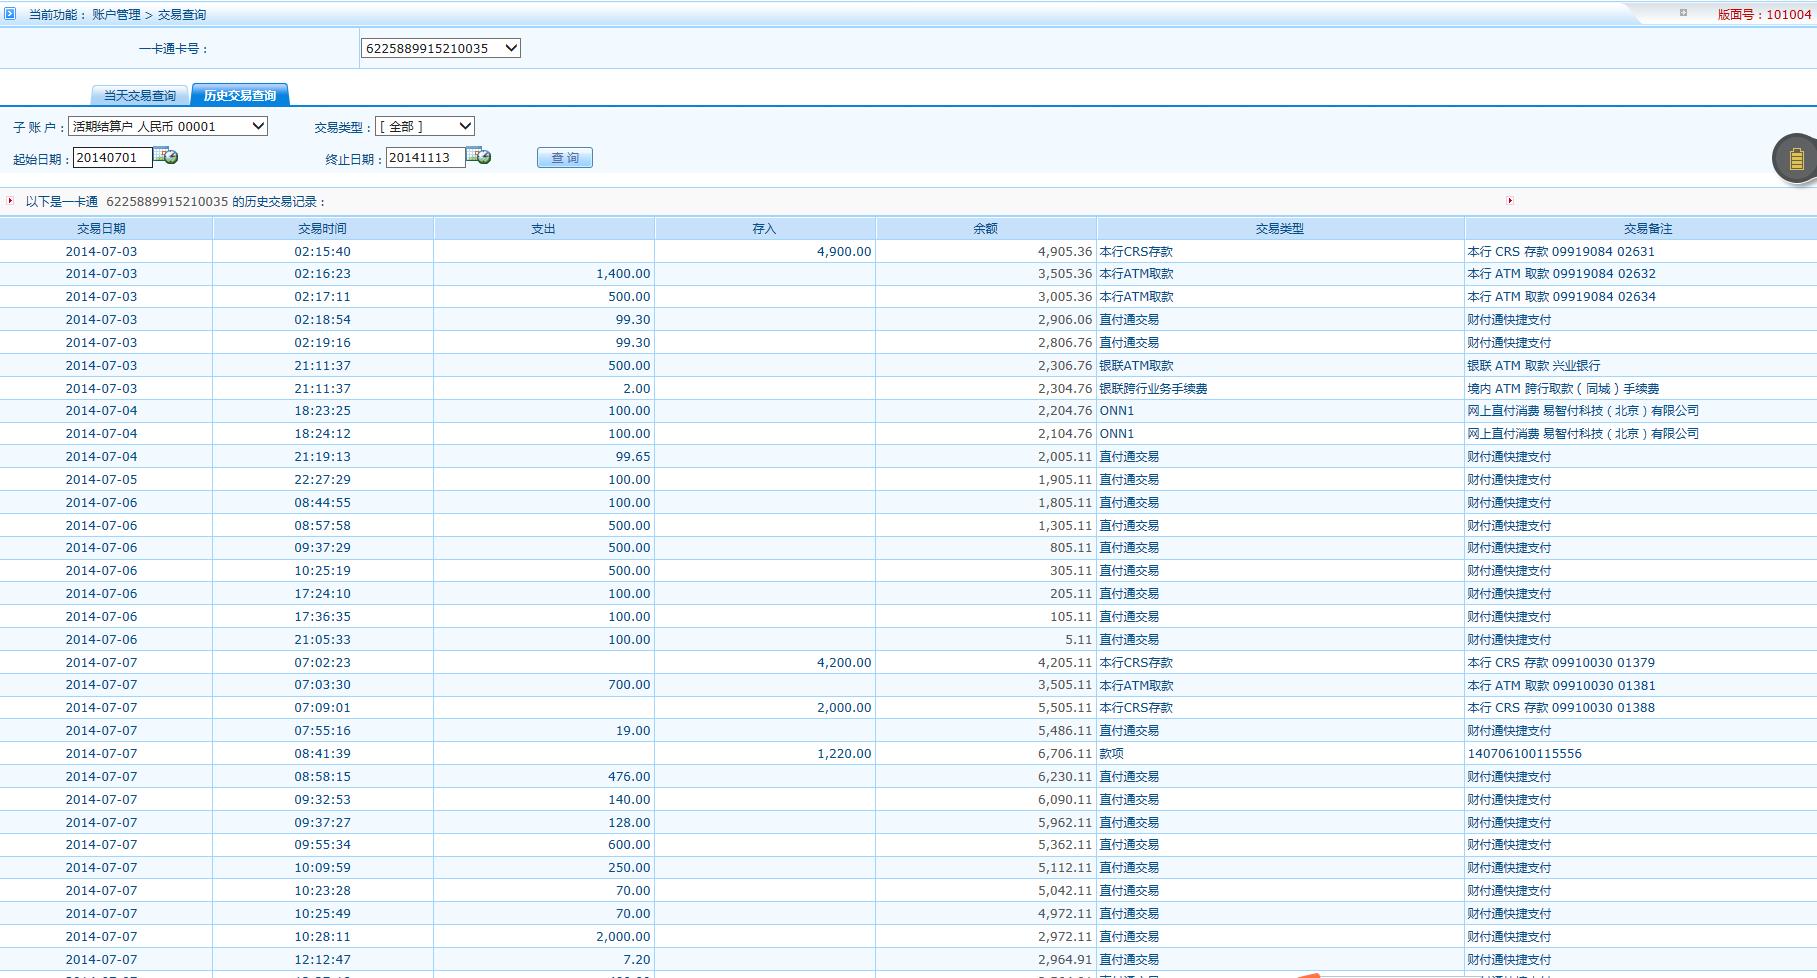This screenshot has width=1817, height=978.
Task: Click the start date calendar picker icon
Action: pos(166,157)
